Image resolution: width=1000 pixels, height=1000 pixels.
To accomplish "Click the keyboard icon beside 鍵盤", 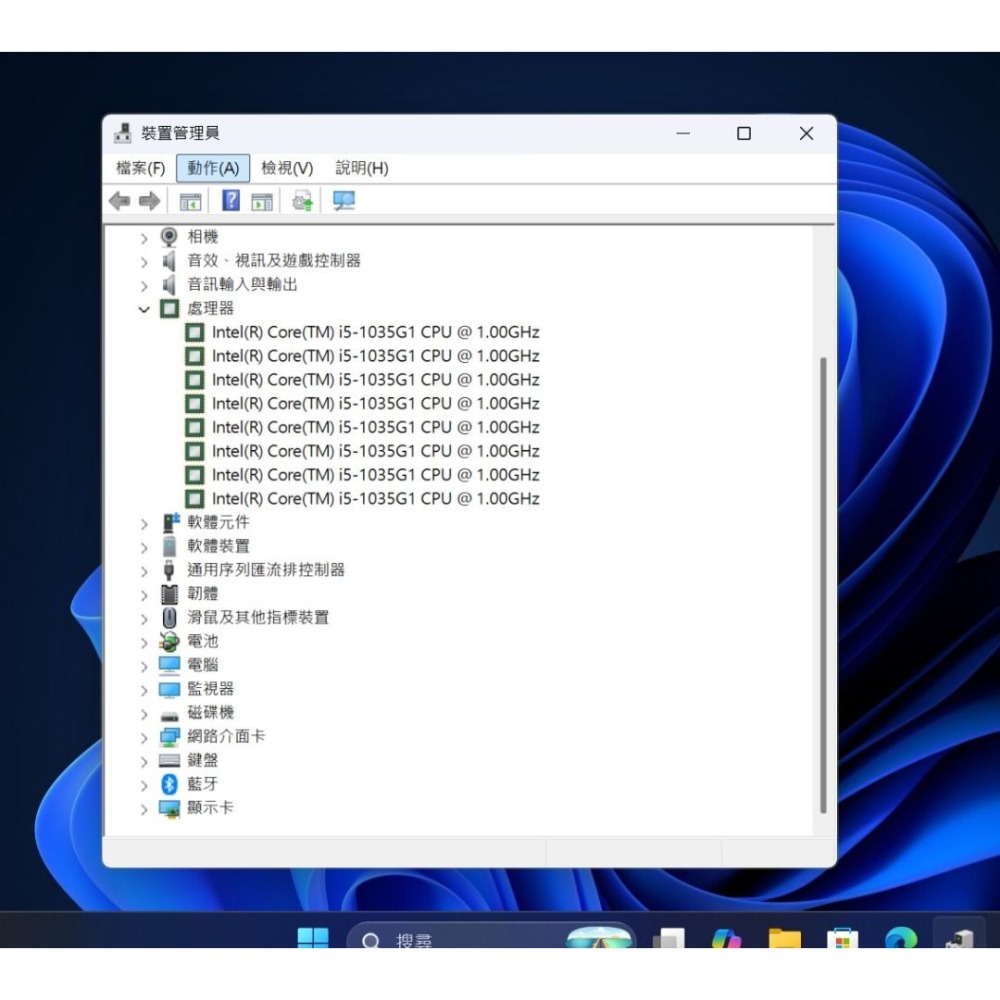I will [169, 760].
